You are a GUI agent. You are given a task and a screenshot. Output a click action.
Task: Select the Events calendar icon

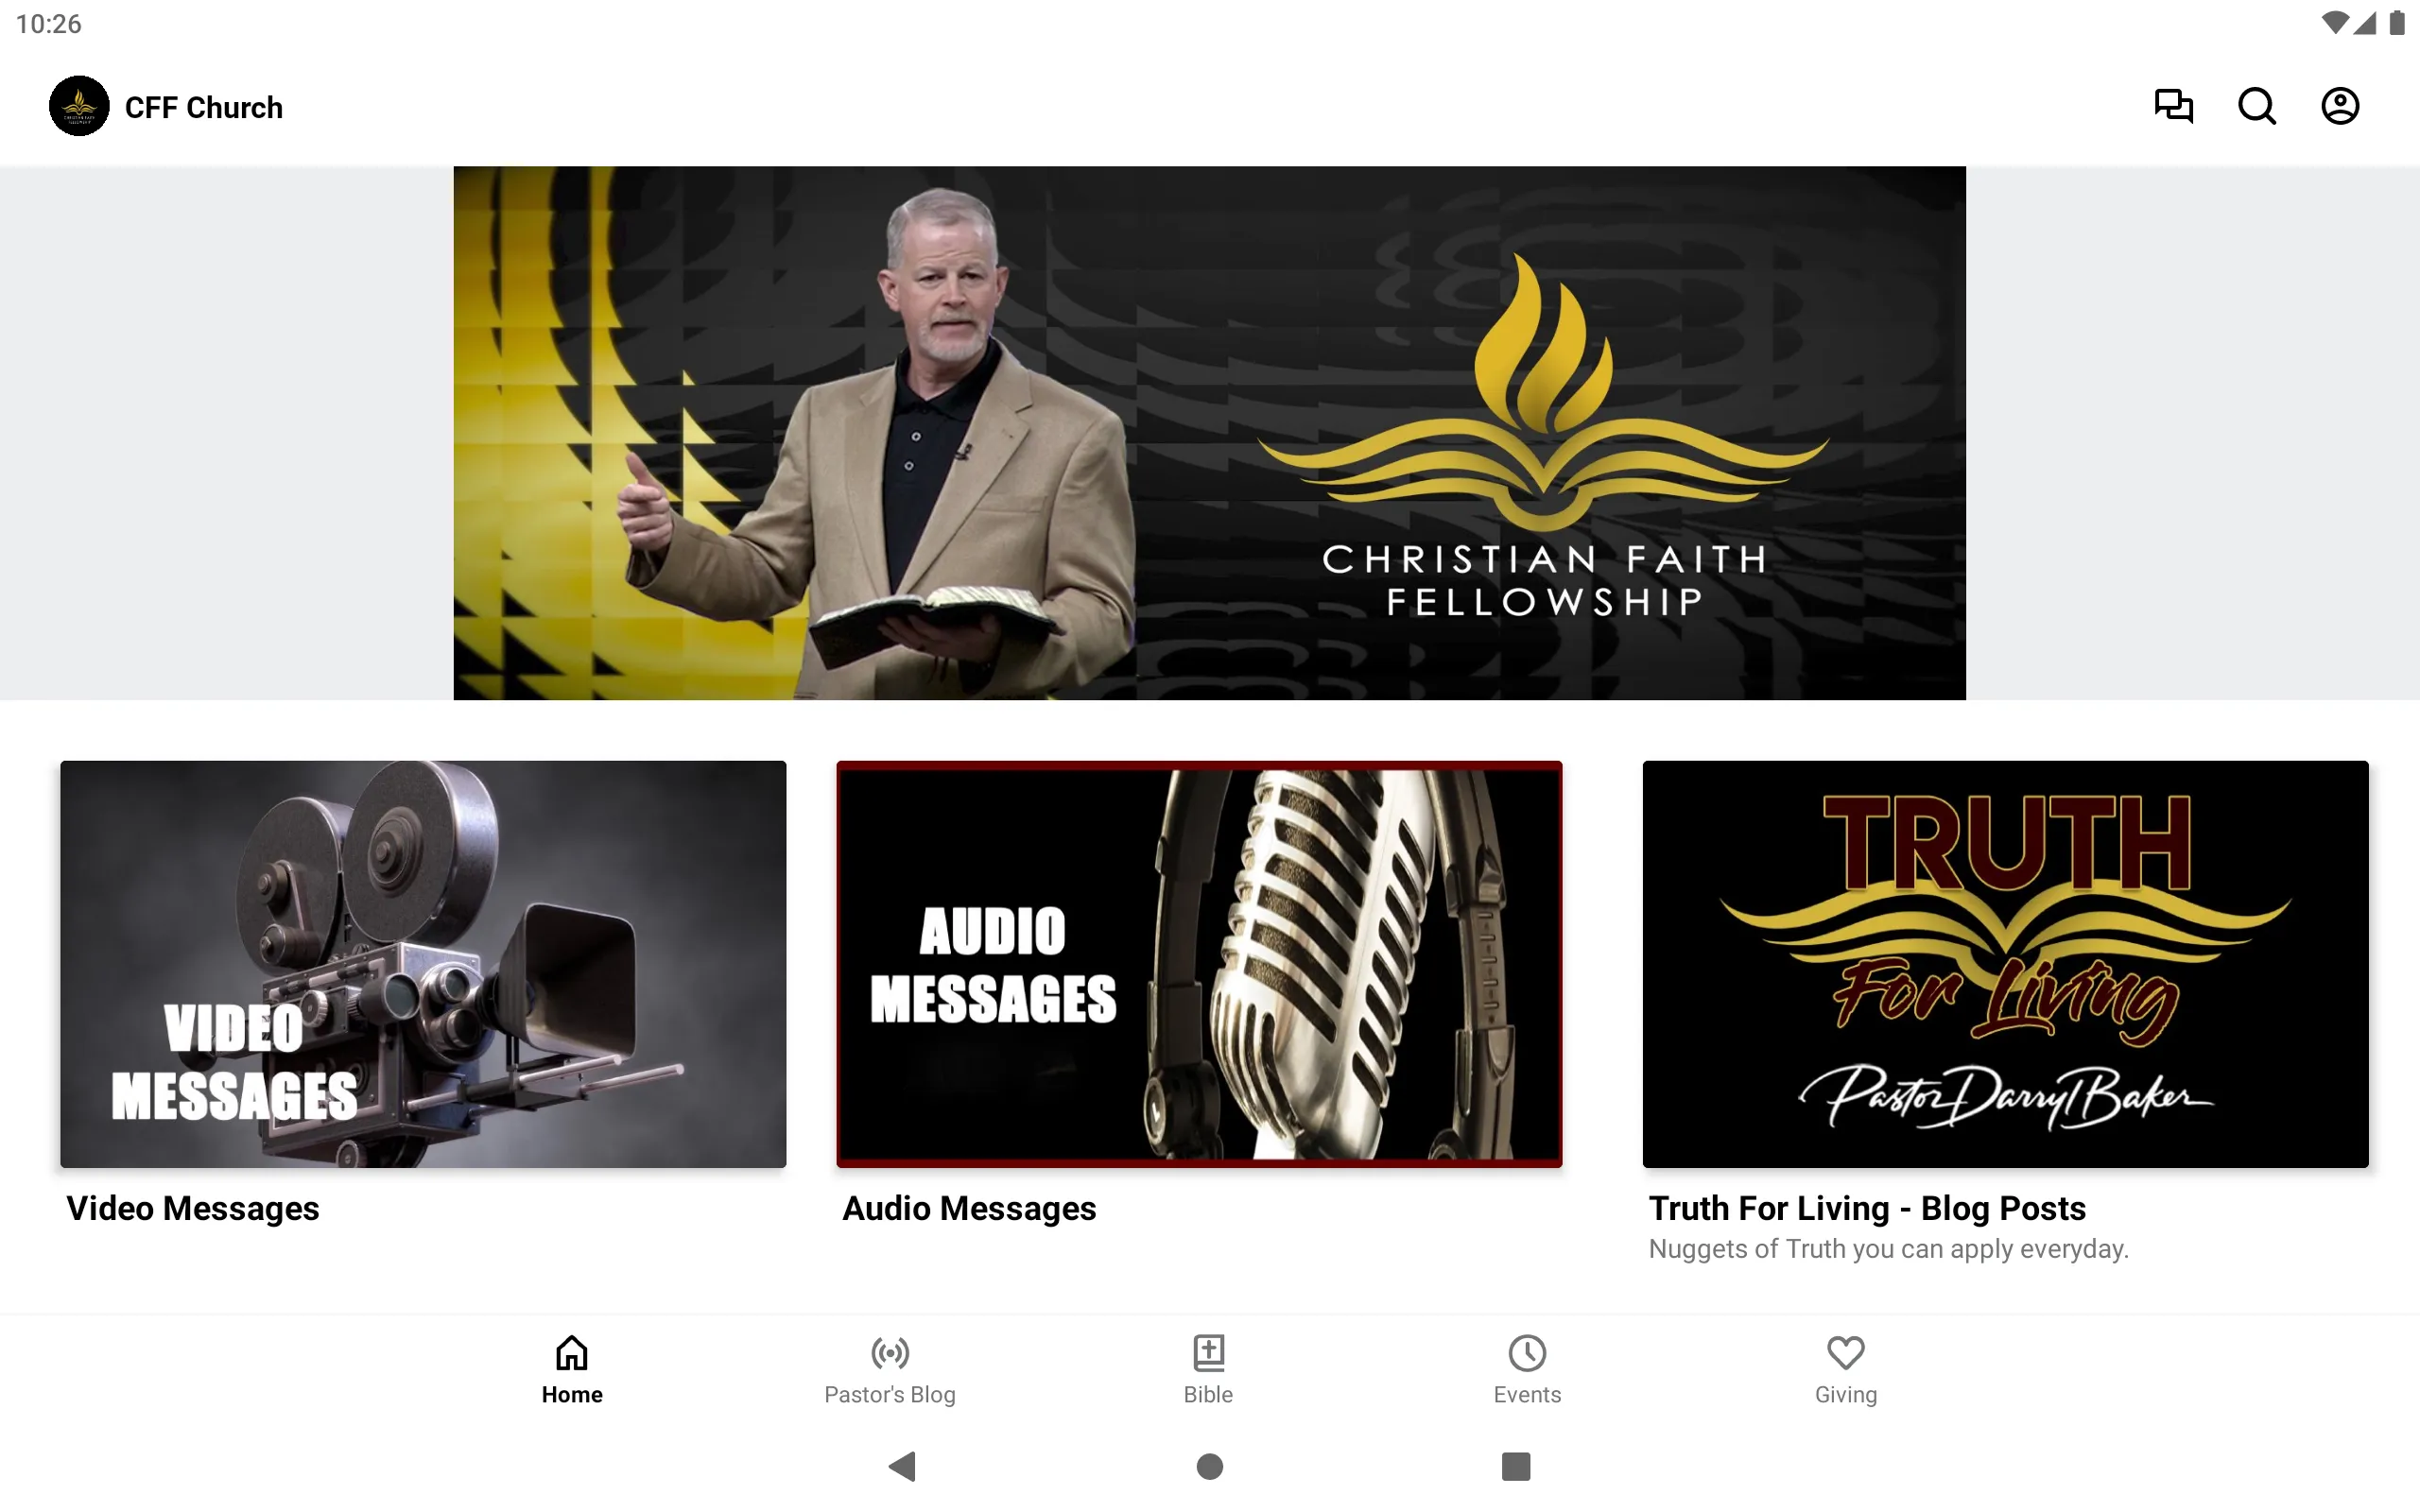click(1527, 1353)
